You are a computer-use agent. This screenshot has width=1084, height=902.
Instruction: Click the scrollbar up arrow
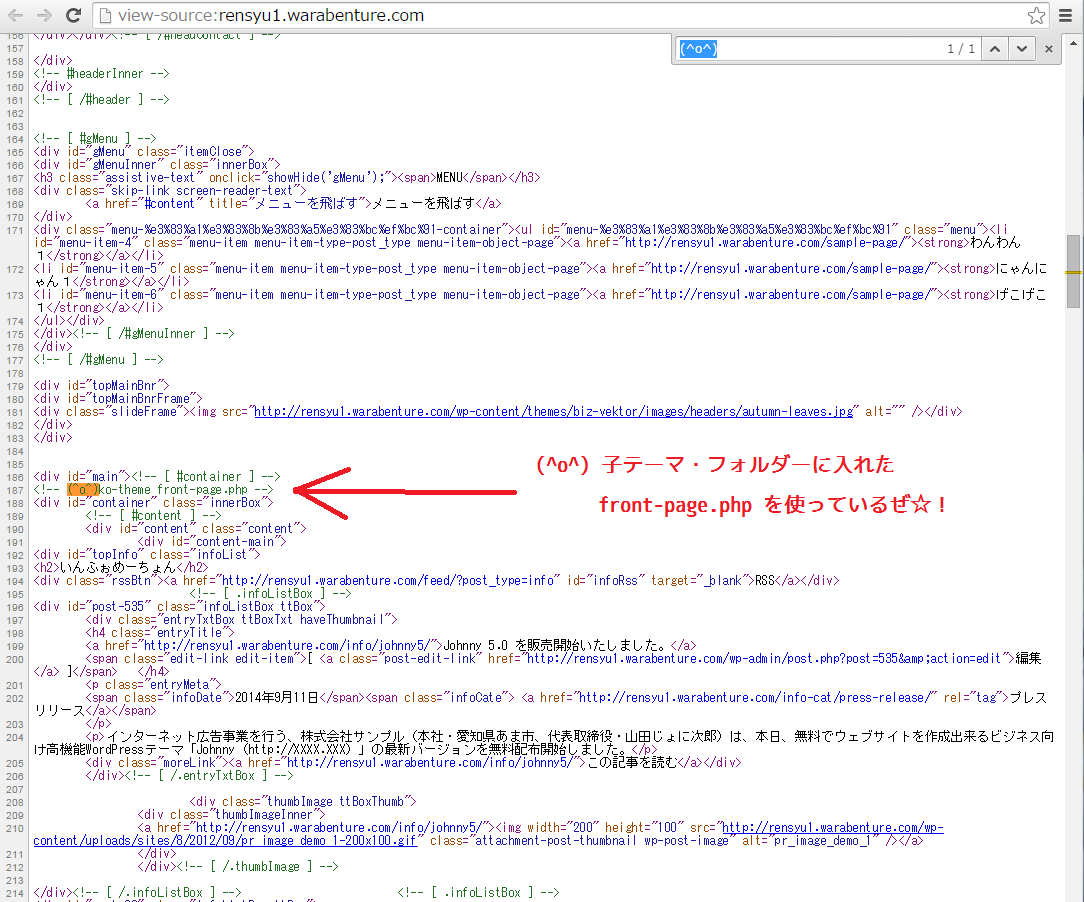[1073, 43]
